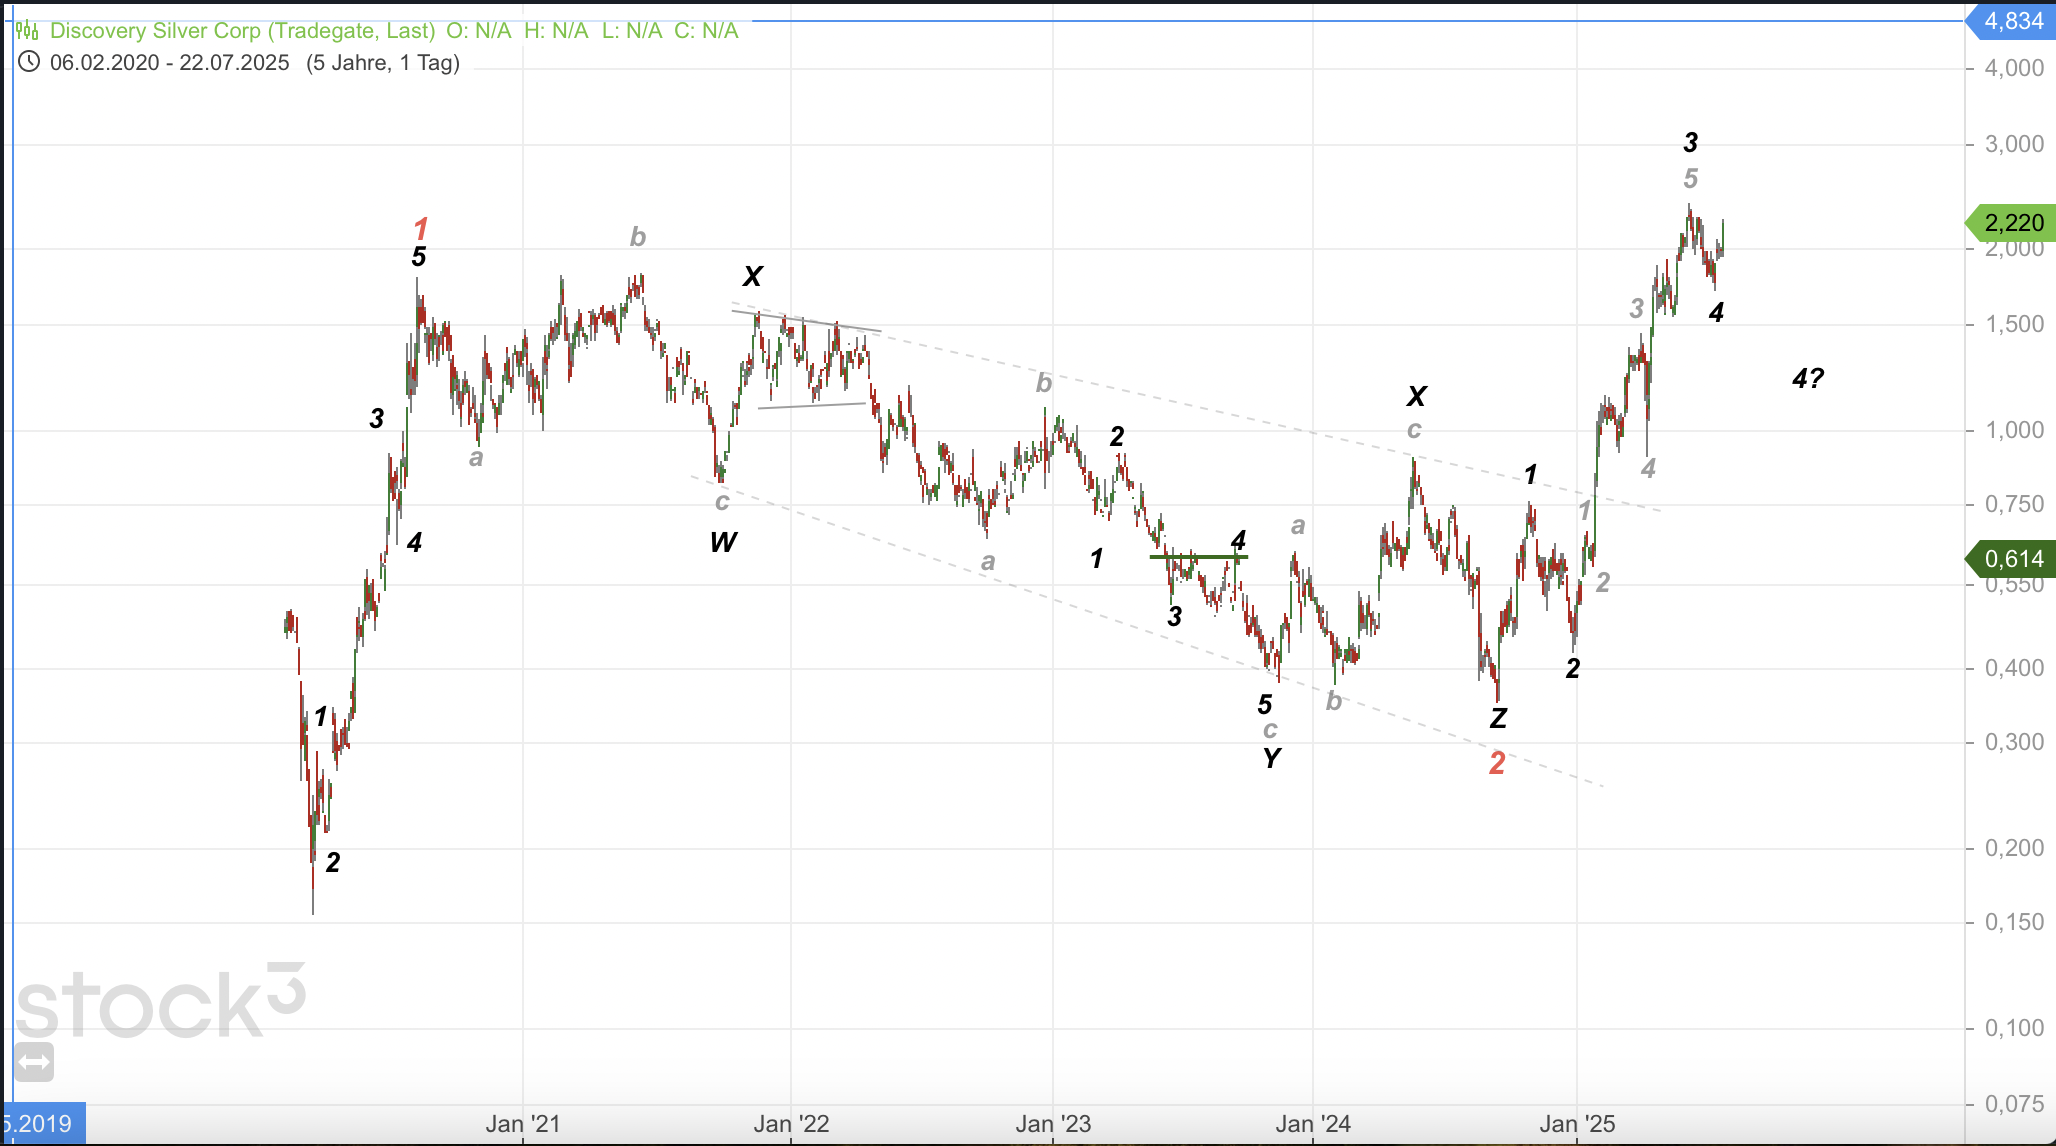Click the Jan '24 time axis label
This screenshot has width=2056, height=1146.
pyautogui.click(x=1313, y=1124)
